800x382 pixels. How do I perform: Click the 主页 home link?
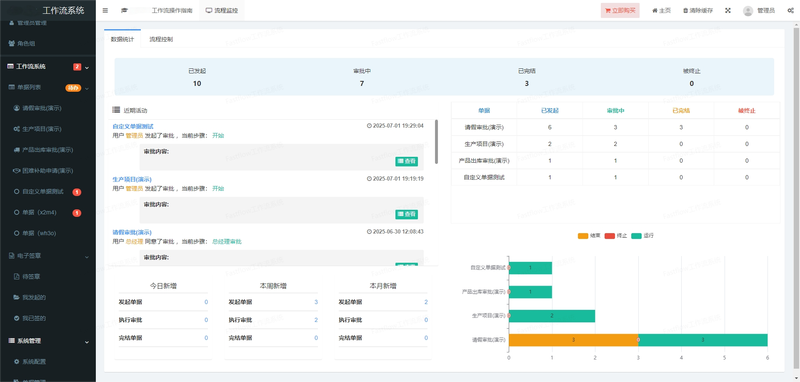click(x=661, y=10)
